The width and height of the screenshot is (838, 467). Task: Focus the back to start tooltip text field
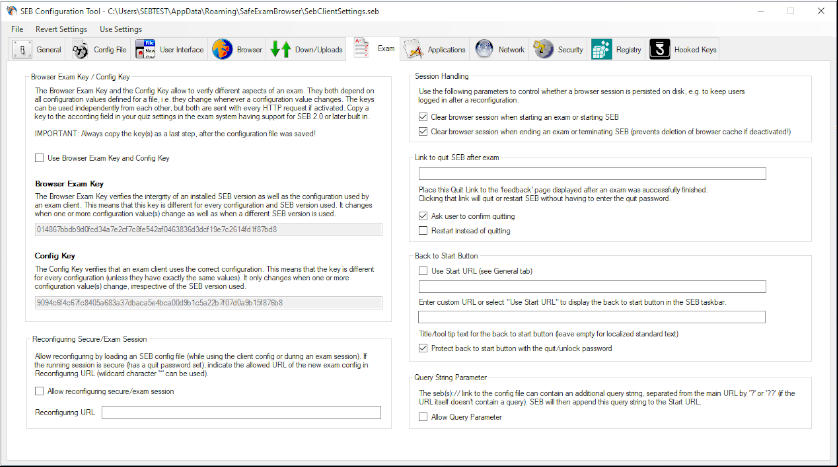pyautogui.click(x=592, y=317)
